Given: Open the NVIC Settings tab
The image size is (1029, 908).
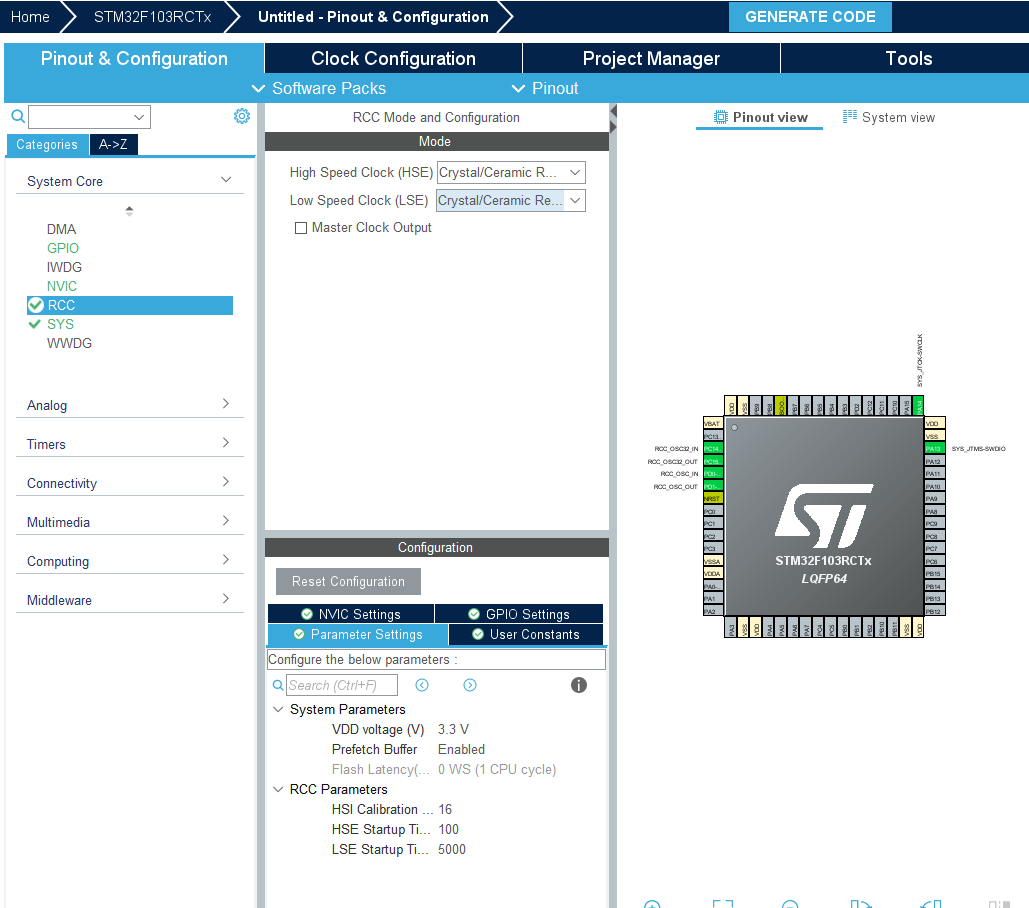Looking at the screenshot, I should point(351,614).
